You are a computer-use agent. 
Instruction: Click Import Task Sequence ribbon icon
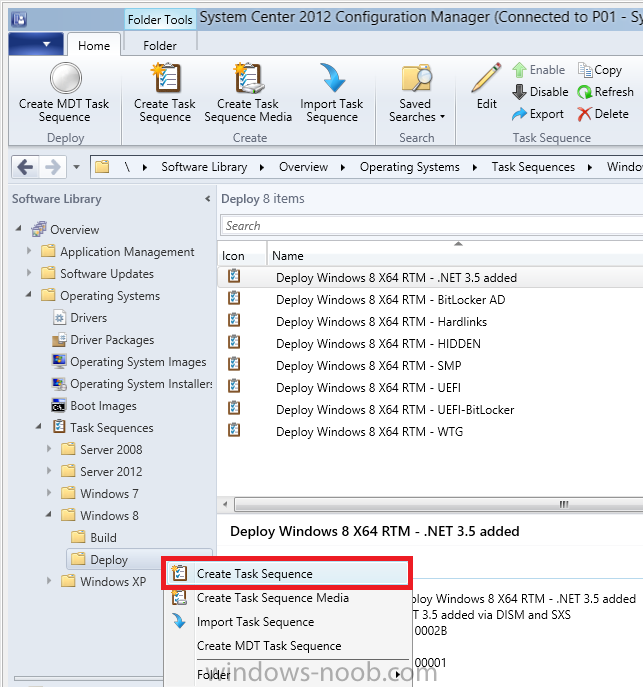332,78
